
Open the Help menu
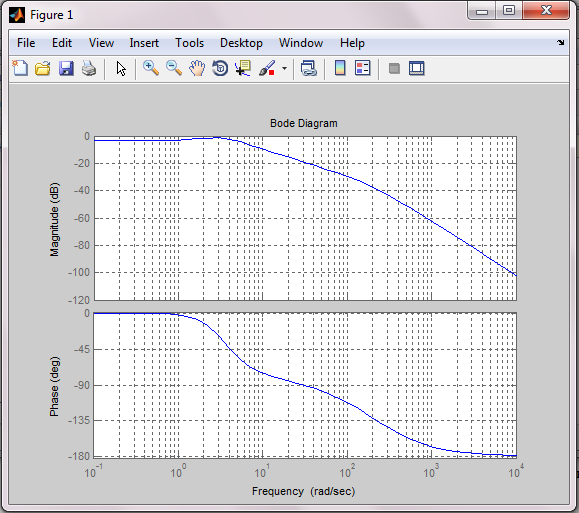click(352, 43)
